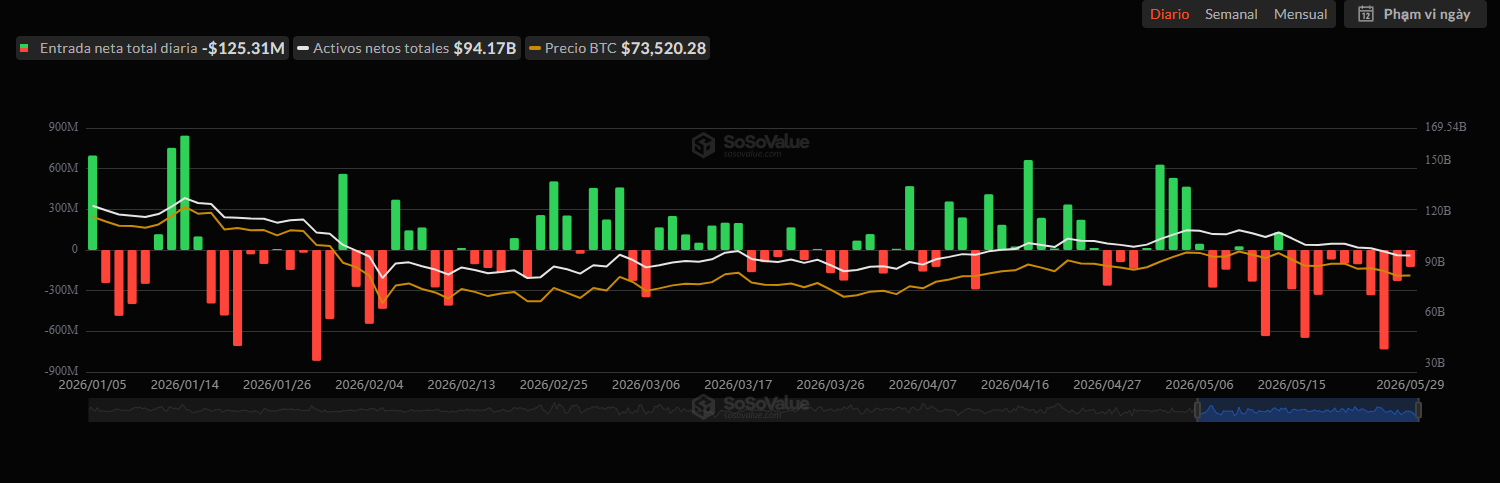Click the unselected left part of the navigator
This screenshot has width=1500, height=483.
(641, 410)
